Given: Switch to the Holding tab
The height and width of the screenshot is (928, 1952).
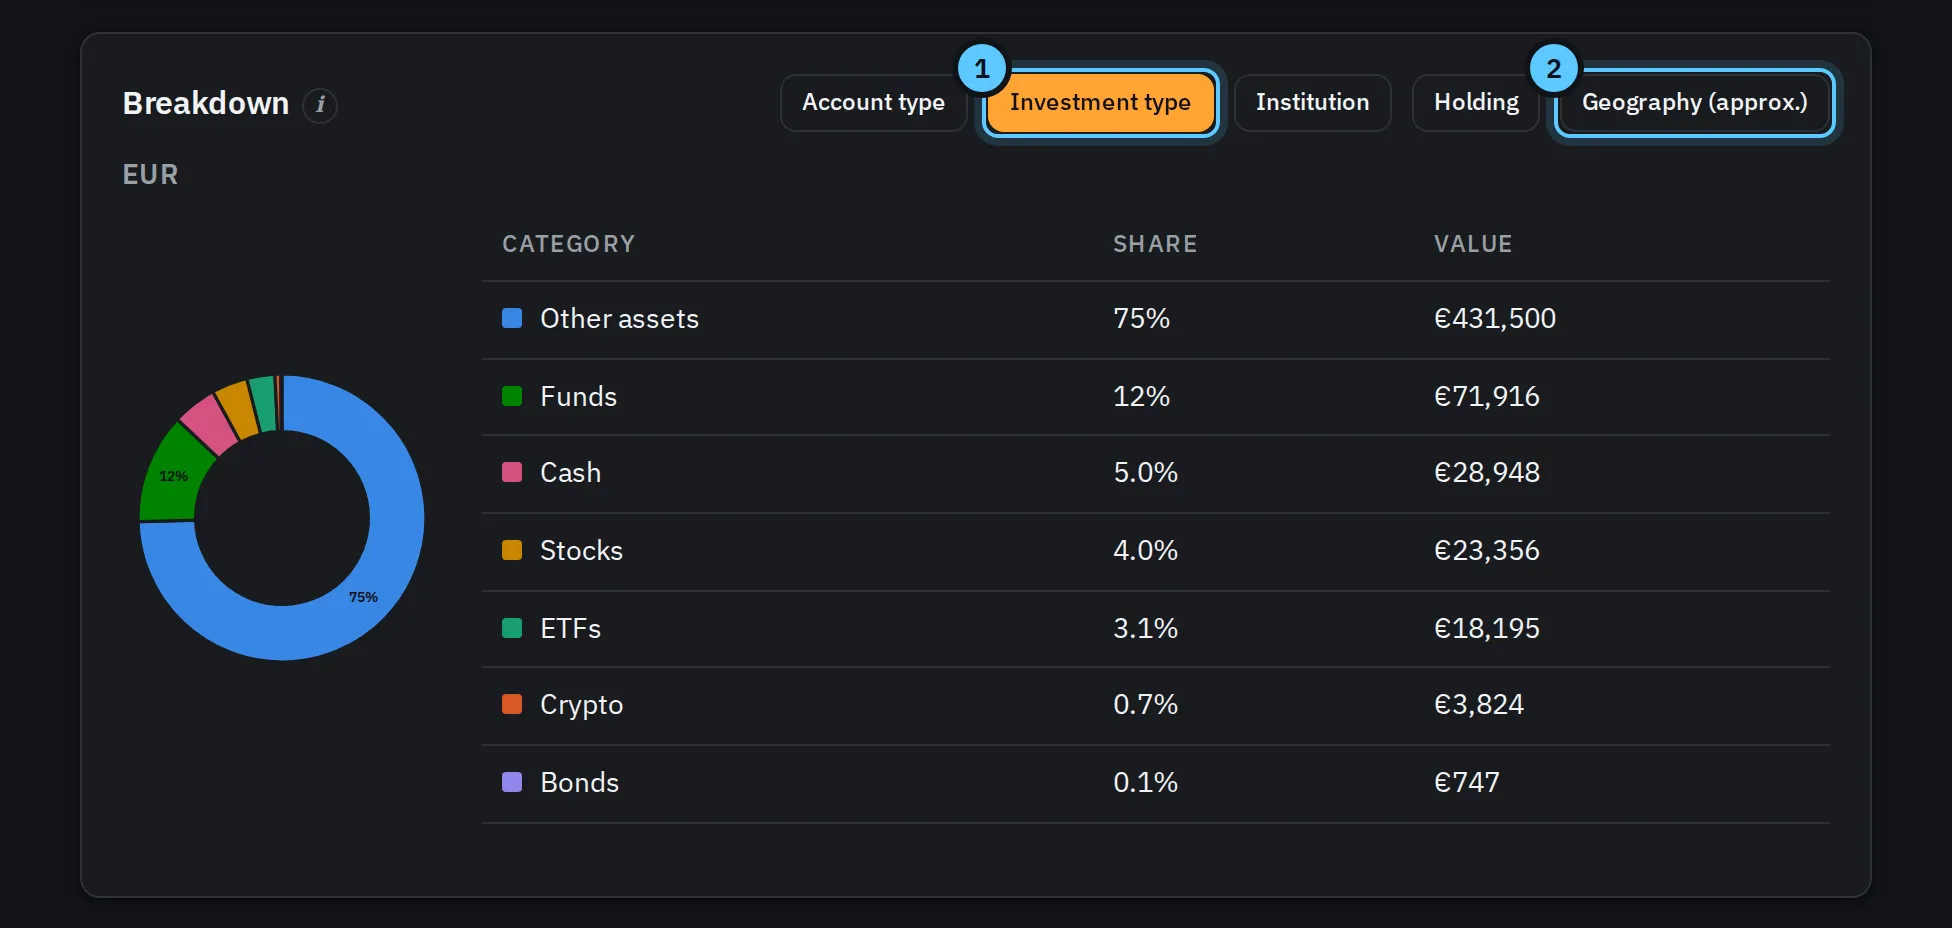Looking at the screenshot, I should (x=1476, y=102).
